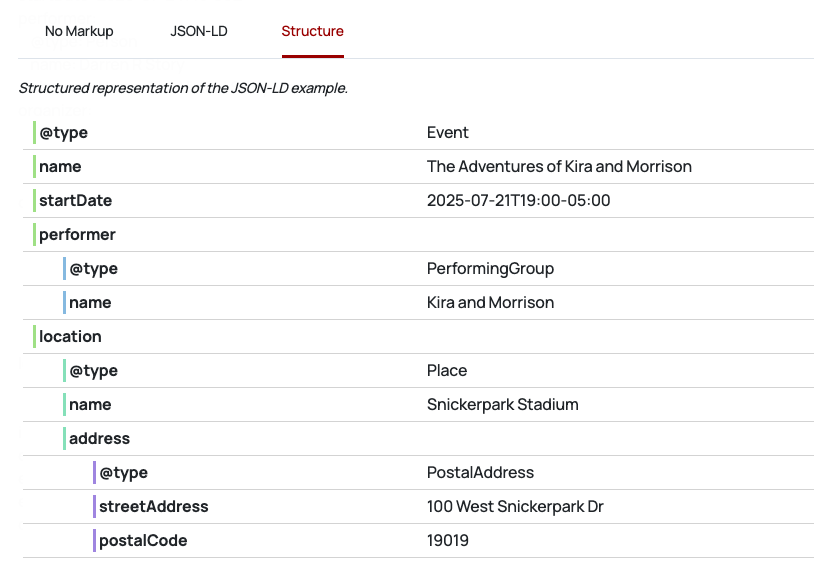Click the start date value 2025-07-21T19:00-05:00
The image size is (814, 561).
pos(518,201)
